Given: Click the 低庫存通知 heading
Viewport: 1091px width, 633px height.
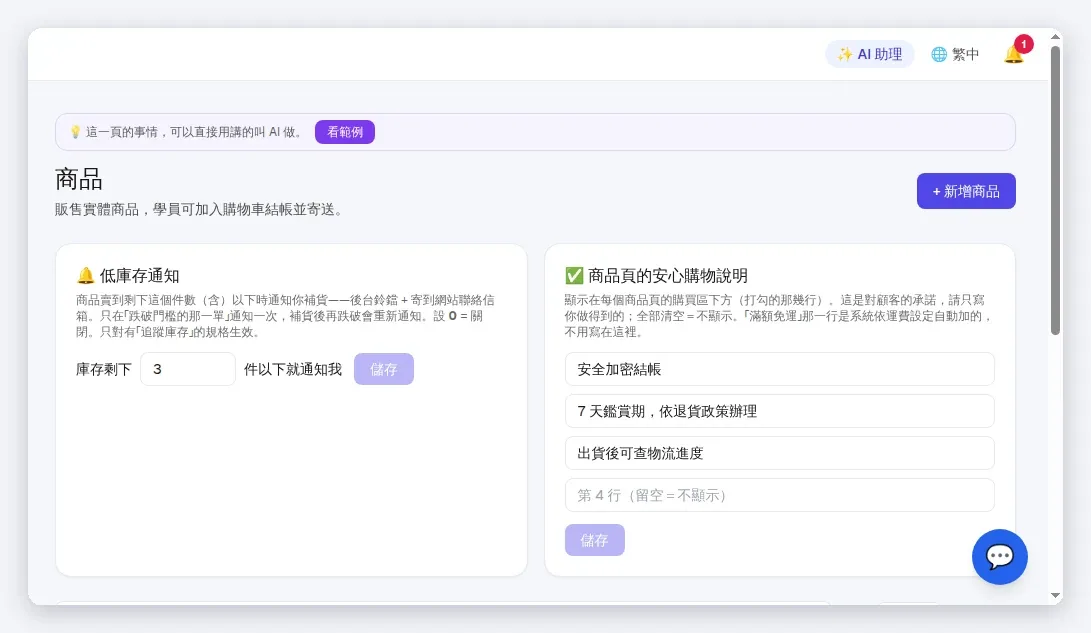Looking at the screenshot, I should (127, 275).
